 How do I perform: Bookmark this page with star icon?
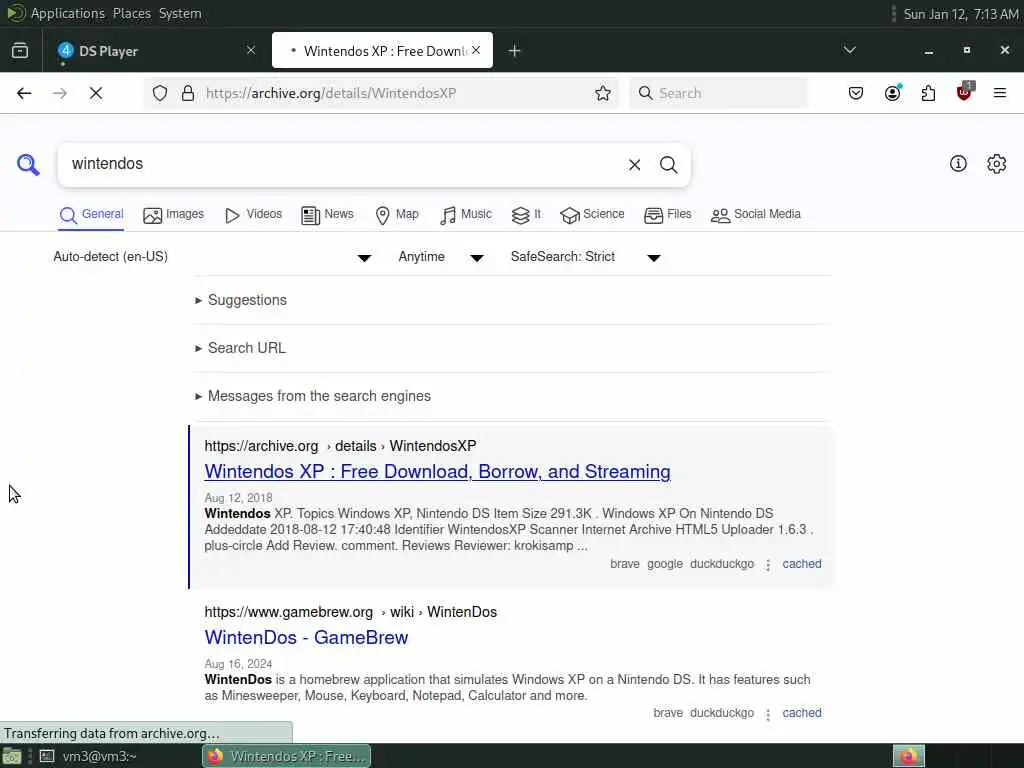[x=603, y=93]
